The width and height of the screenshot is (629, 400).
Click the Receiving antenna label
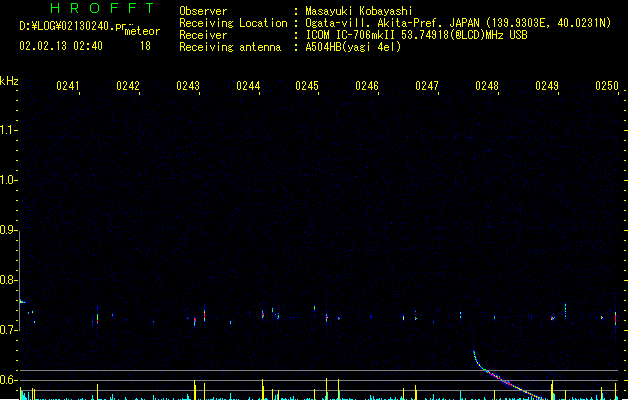[x=230, y=47]
